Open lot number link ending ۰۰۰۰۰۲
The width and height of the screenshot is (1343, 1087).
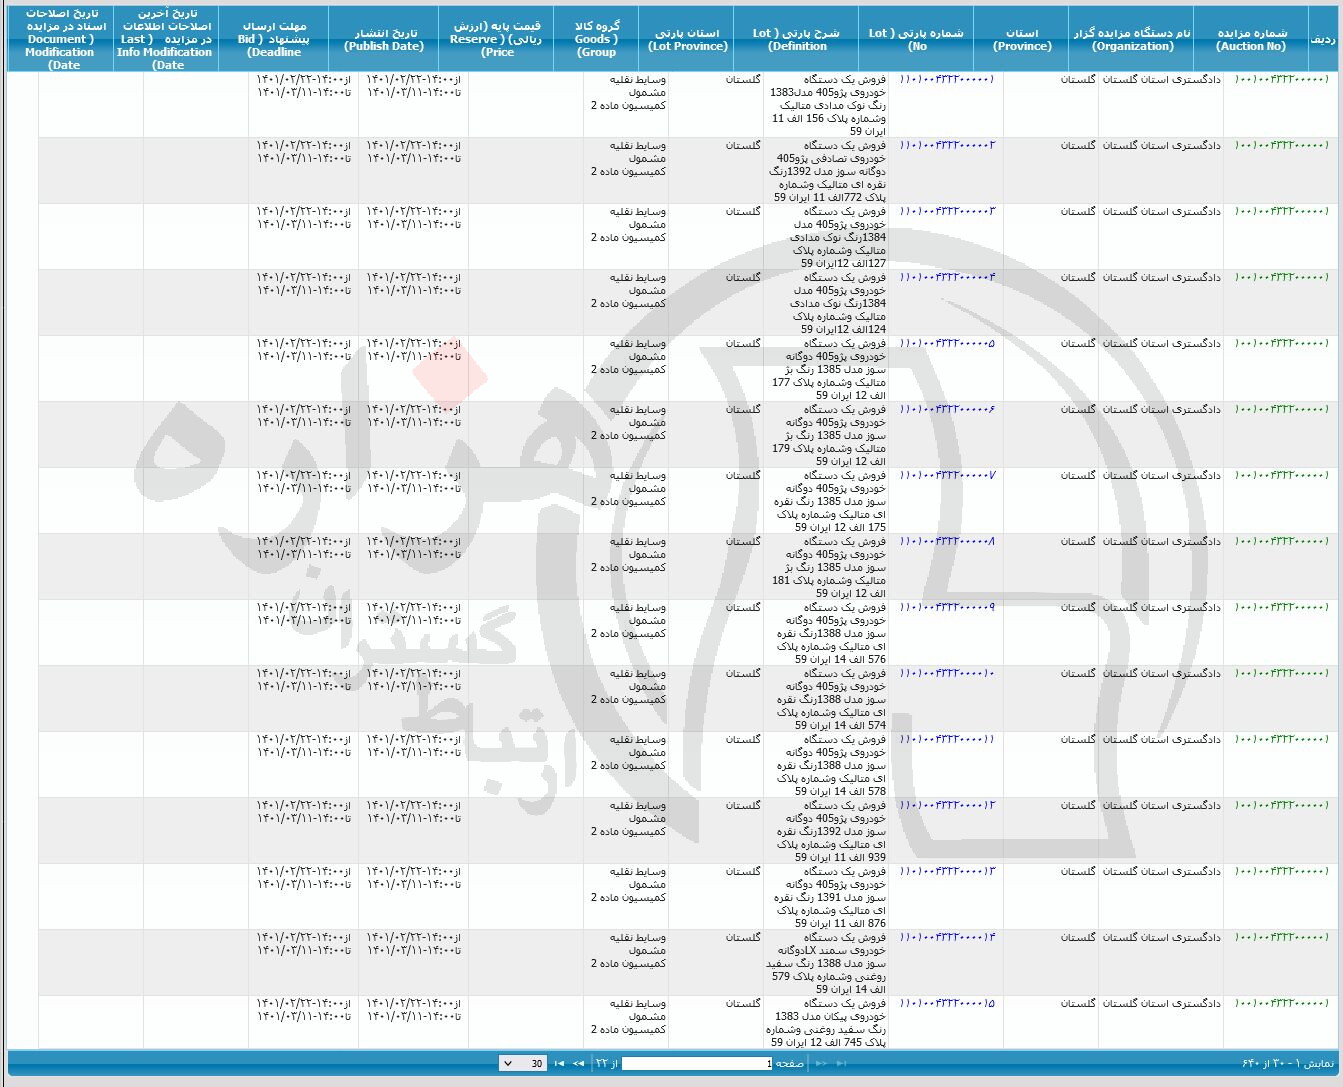coord(947,145)
